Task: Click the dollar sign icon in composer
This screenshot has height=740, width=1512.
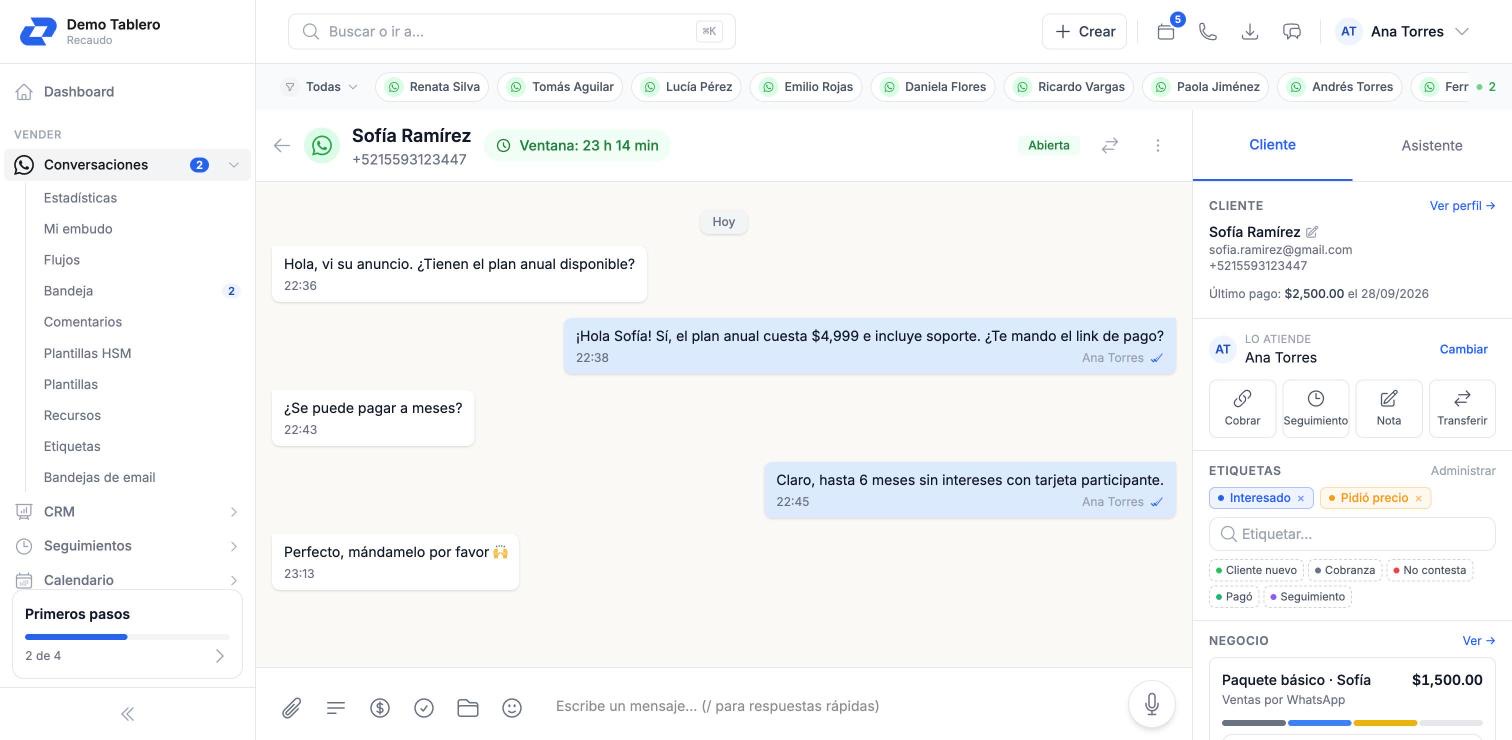Action: tap(380, 708)
